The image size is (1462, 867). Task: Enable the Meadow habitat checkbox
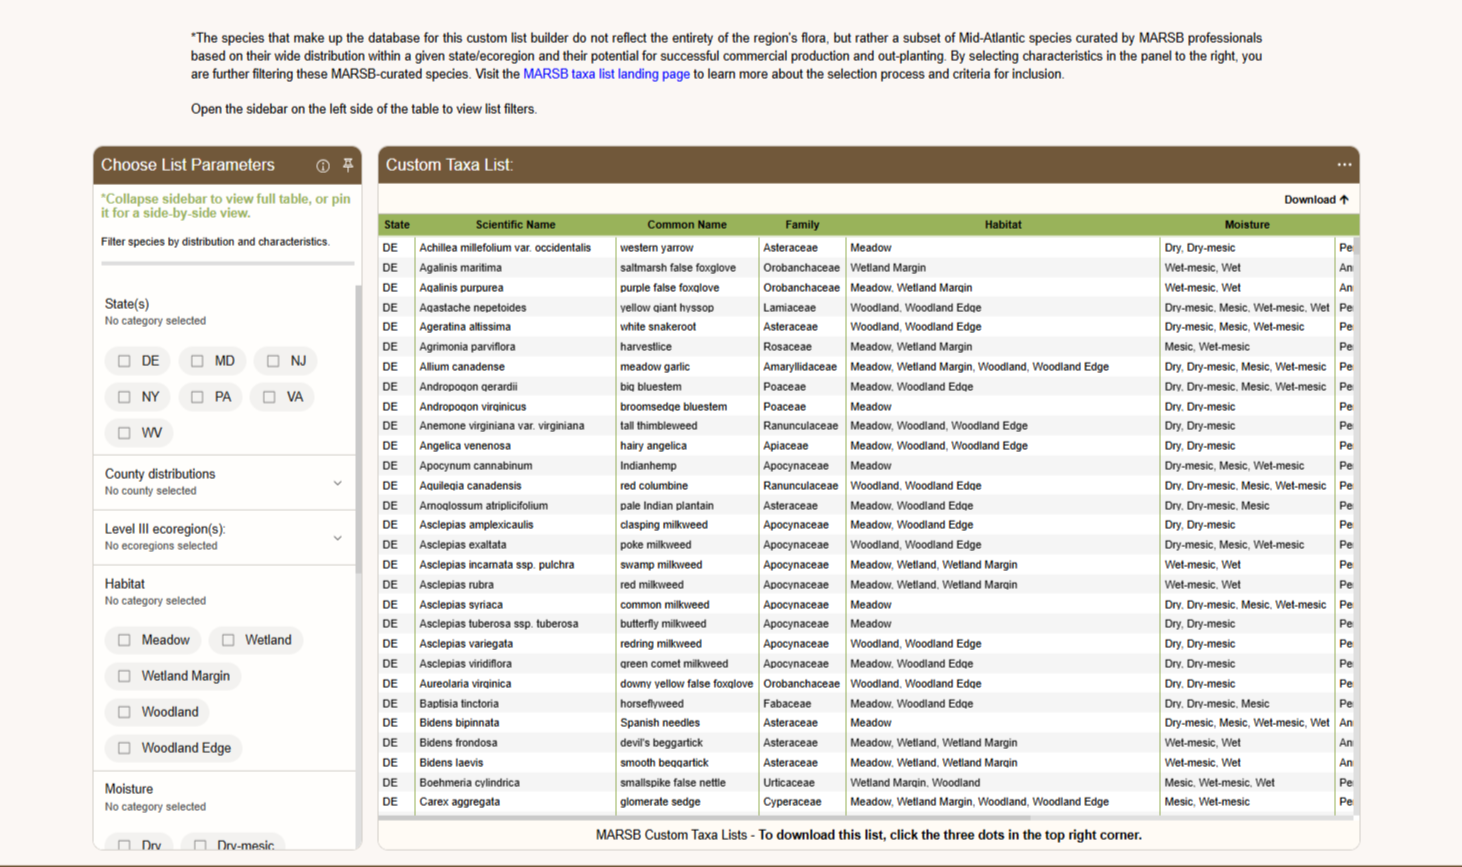click(124, 640)
